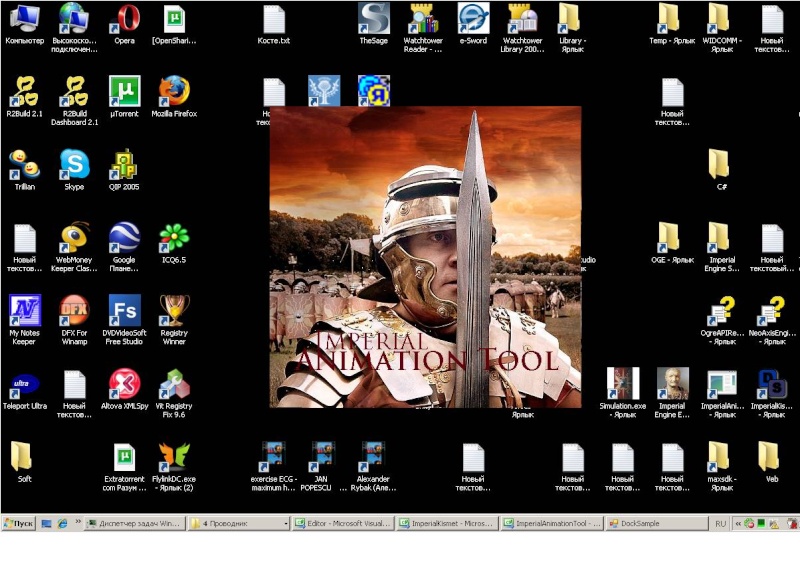This screenshot has width=800, height=566.
Task: Open the Trillian messenger shortcut
Action: point(24,170)
